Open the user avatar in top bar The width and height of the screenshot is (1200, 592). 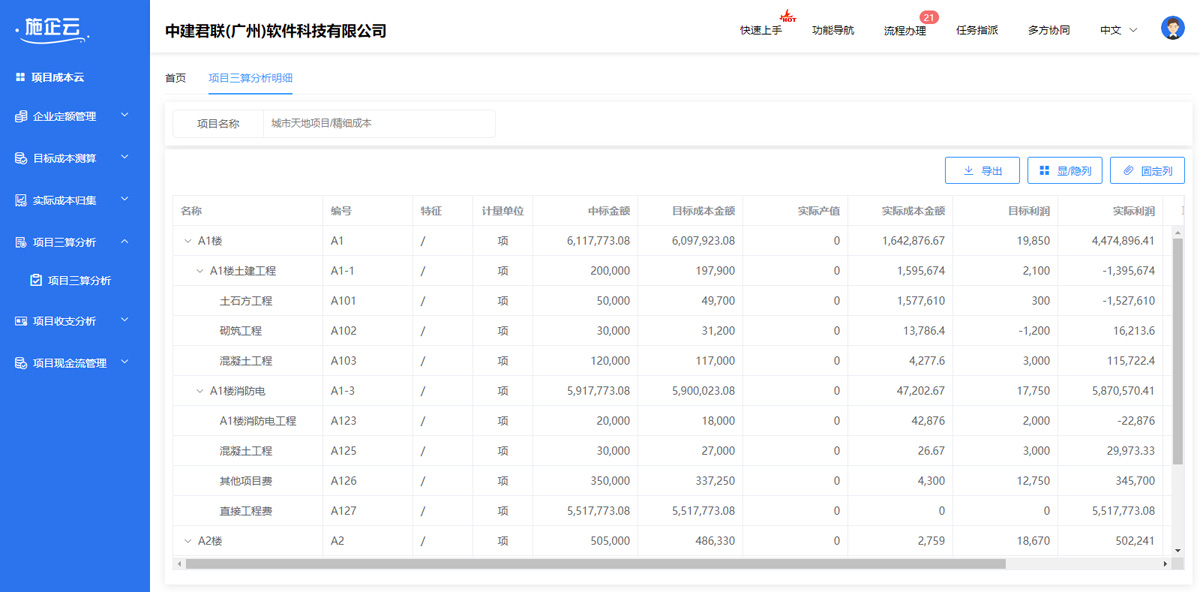tap(1172, 29)
